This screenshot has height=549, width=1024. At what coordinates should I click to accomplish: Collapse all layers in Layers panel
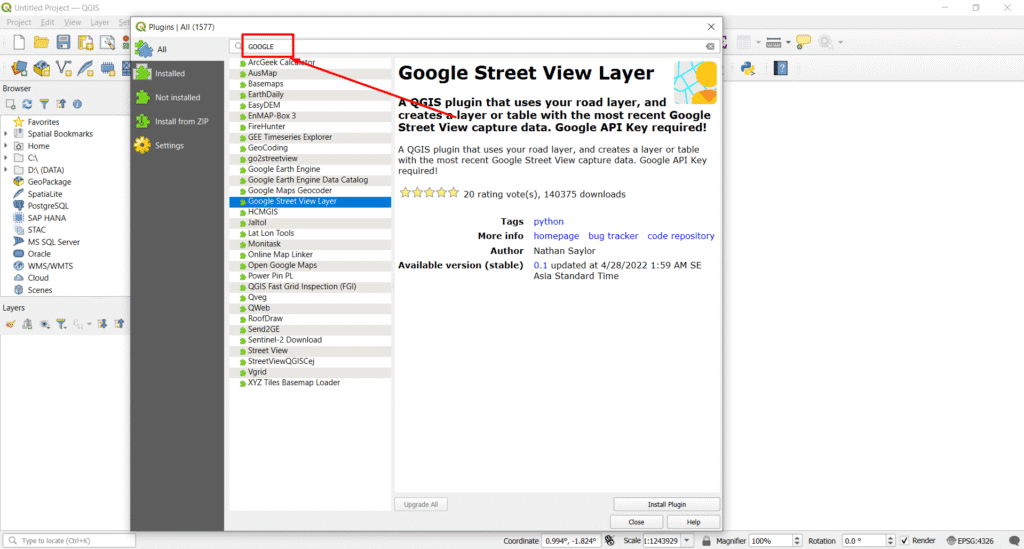119,324
